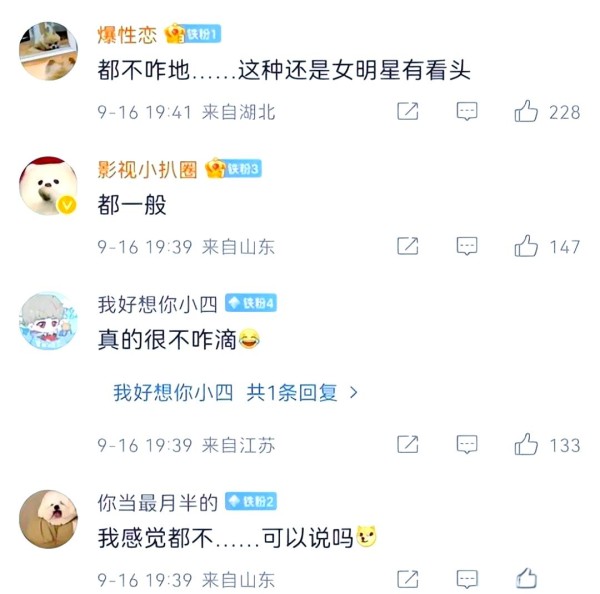Like the 都一般 comment with 147 likes

pos(526,246)
